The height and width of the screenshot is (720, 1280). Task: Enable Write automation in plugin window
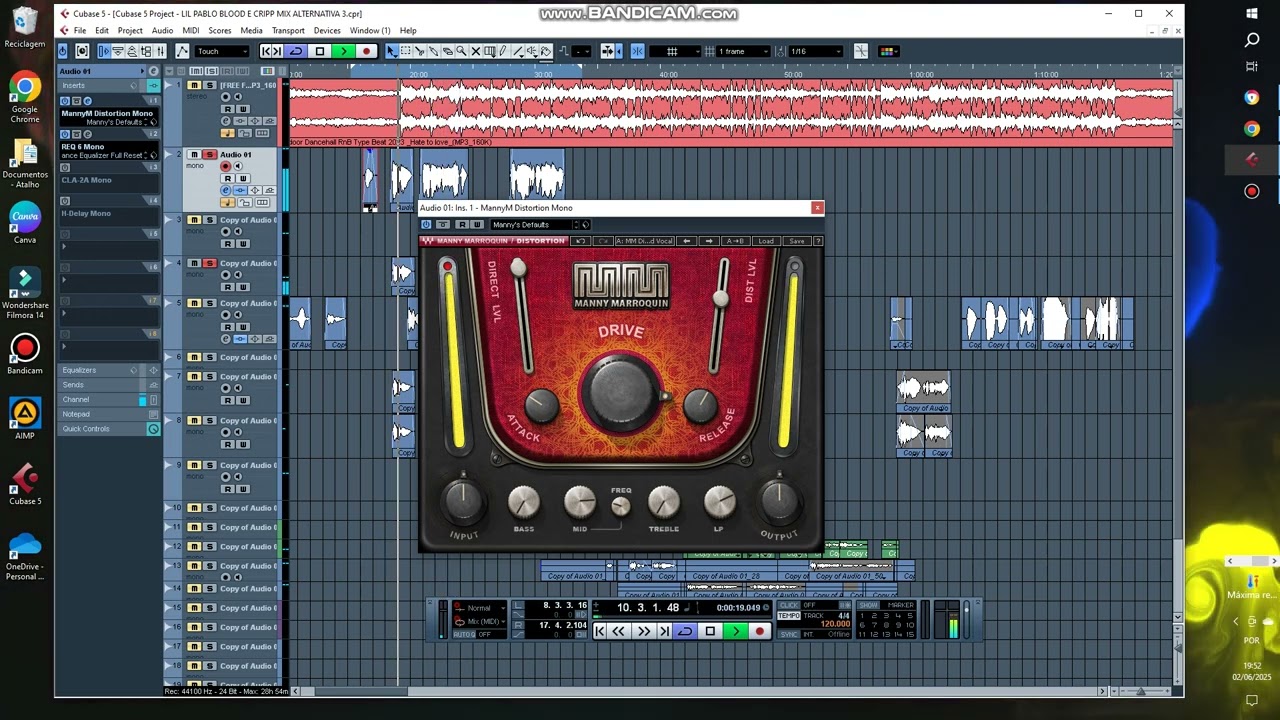click(477, 225)
